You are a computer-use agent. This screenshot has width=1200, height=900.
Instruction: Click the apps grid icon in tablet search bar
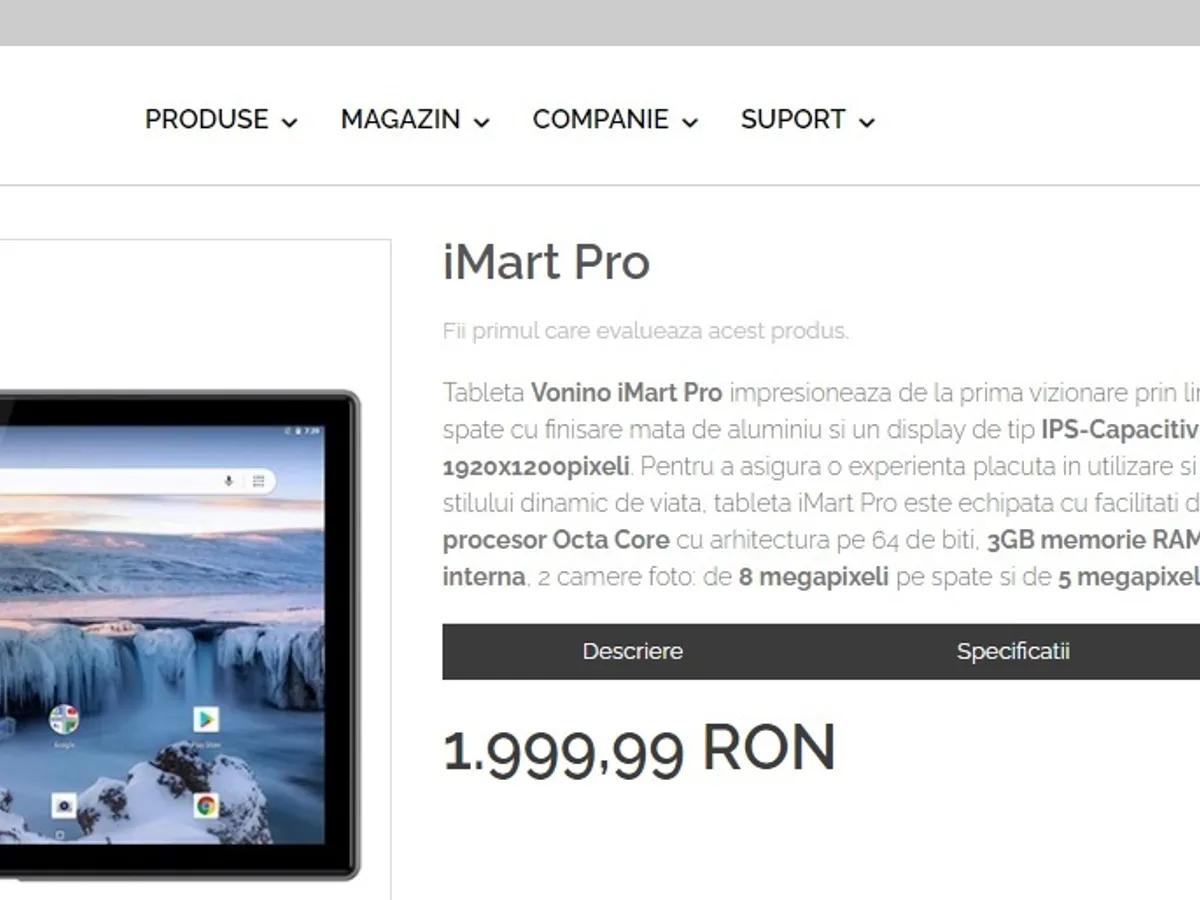click(x=258, y=481)
